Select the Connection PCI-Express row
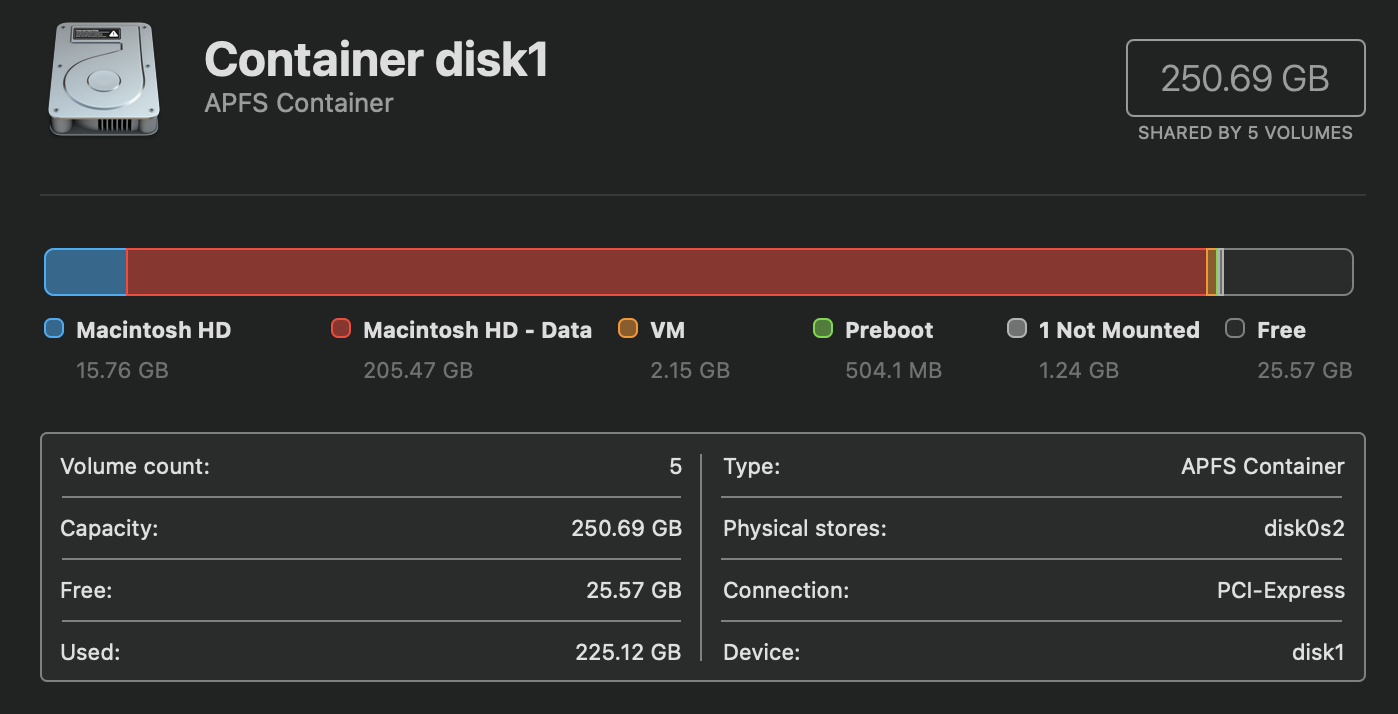This screenshot has height=714, width=1398. (x=1033, y=591)
